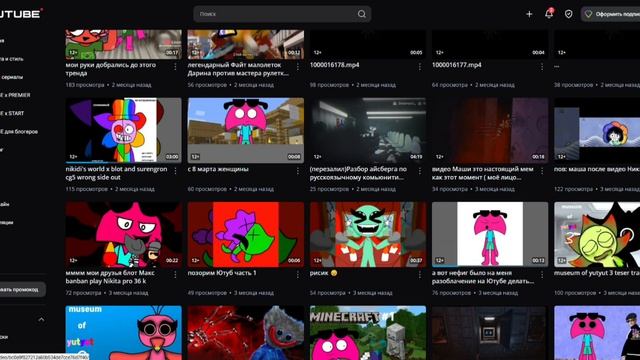Click '183 просмотра • 2 месяца назад' text

tap(108, 85)
